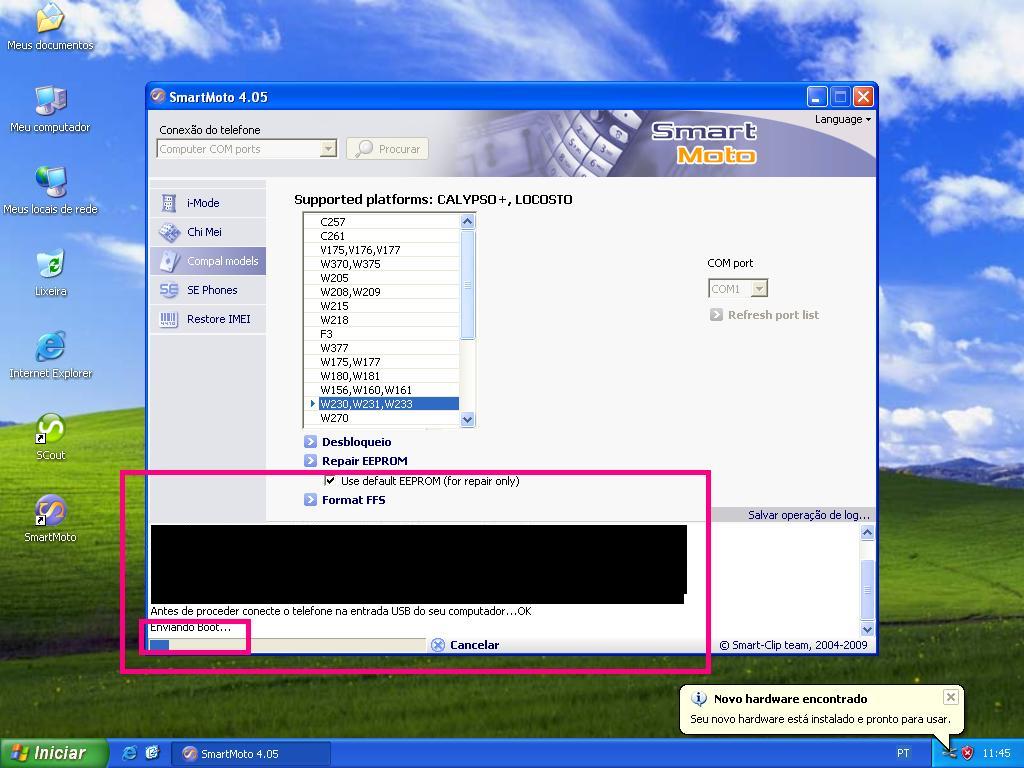Click the Format FFS arrow icon
Image resolution: width=1024 pixels, height=768 pixels.
pyautogui.click(x=310, y=500)
